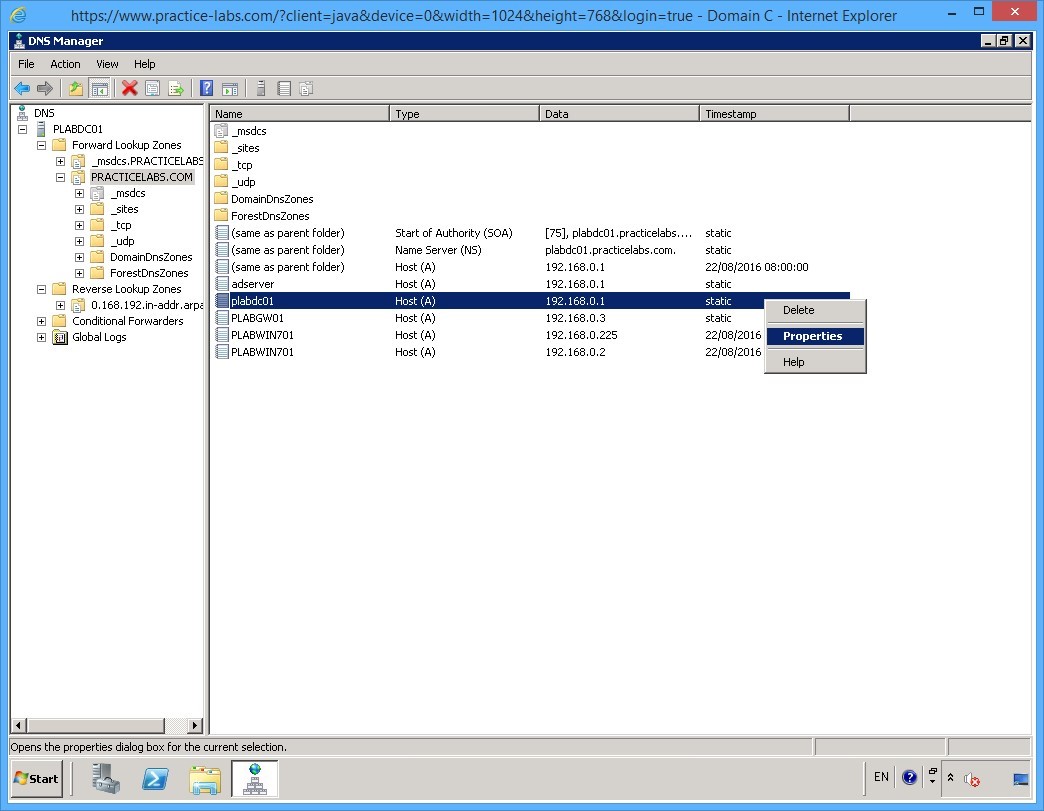Open the Start button
This screenshot has height=811, width=1044.
(x=36, y=778)
